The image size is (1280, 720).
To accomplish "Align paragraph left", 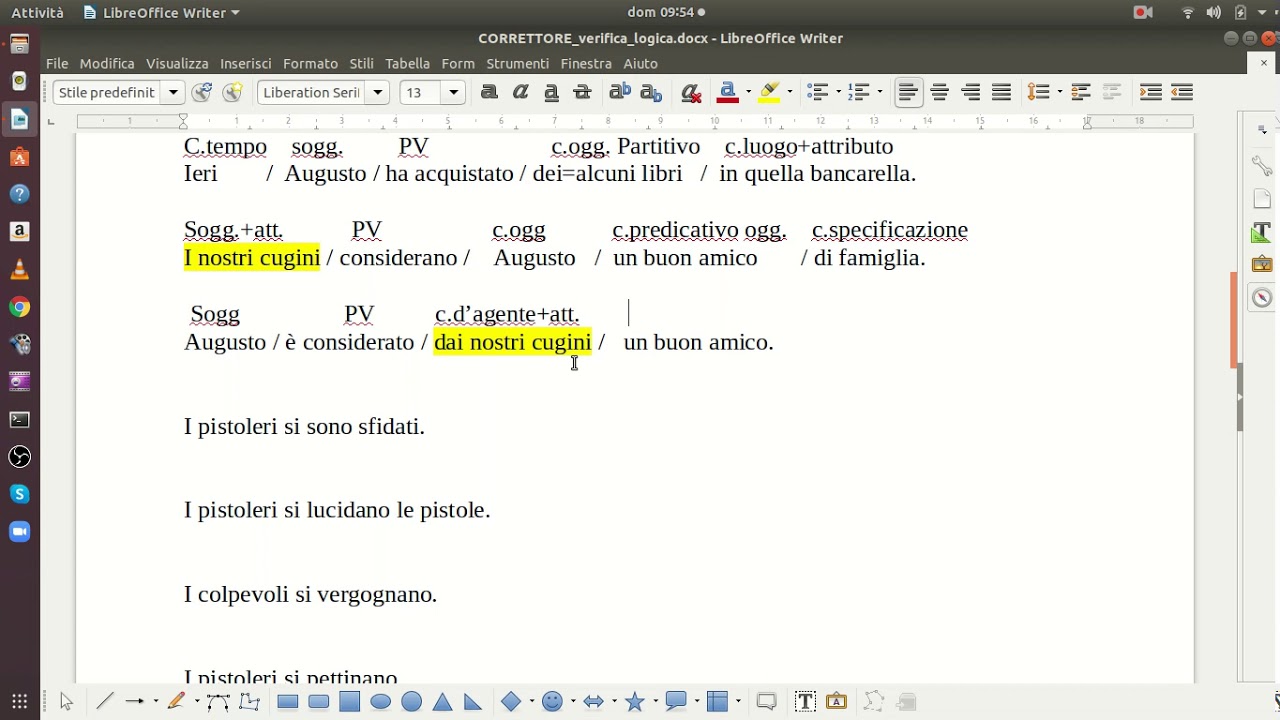I will (908, 92).
